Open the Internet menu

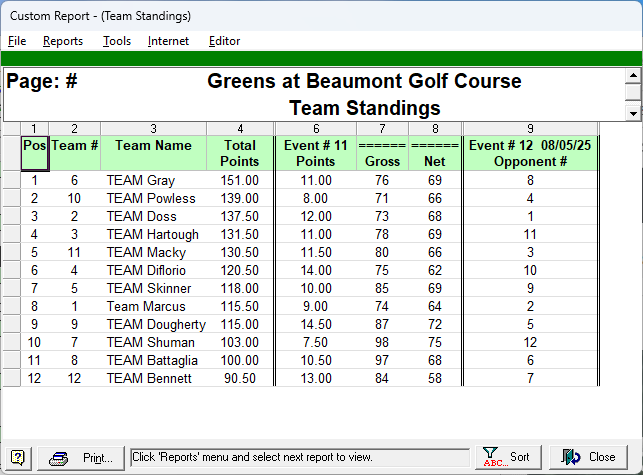(x=168, y=41)
